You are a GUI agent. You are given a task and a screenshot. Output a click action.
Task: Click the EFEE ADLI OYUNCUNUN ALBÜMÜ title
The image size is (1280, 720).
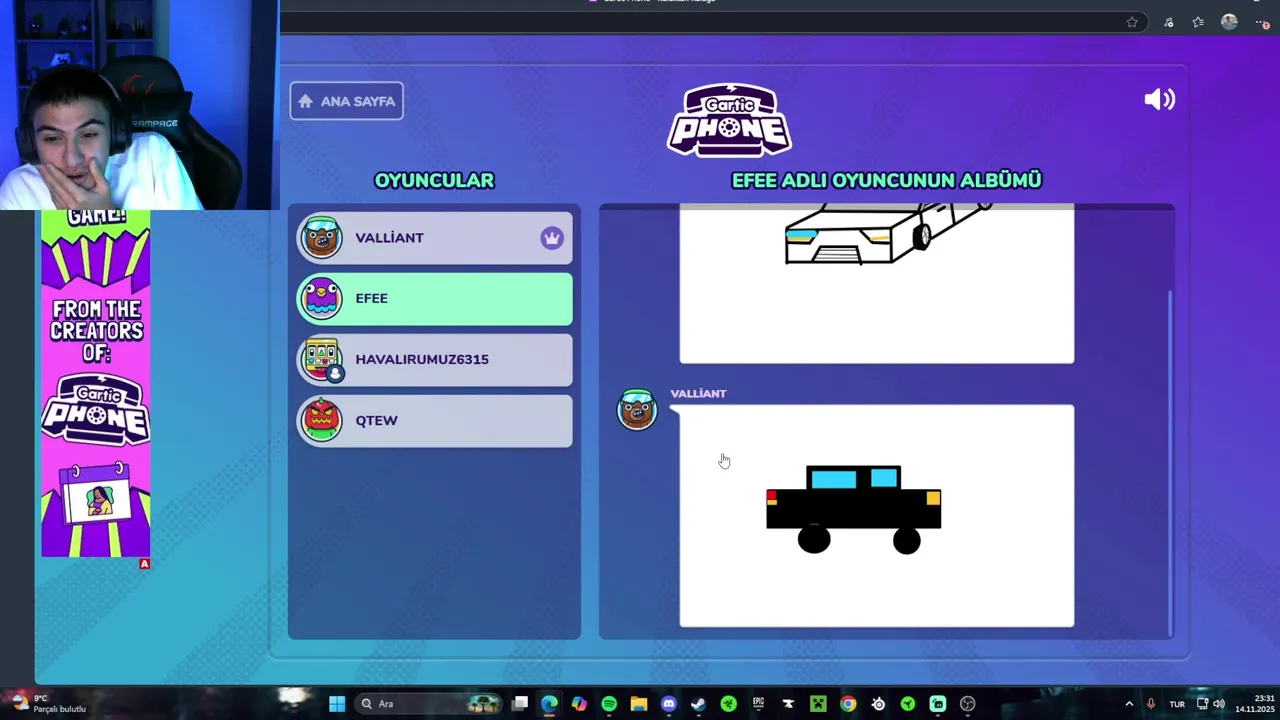click(x=887, y=180)
